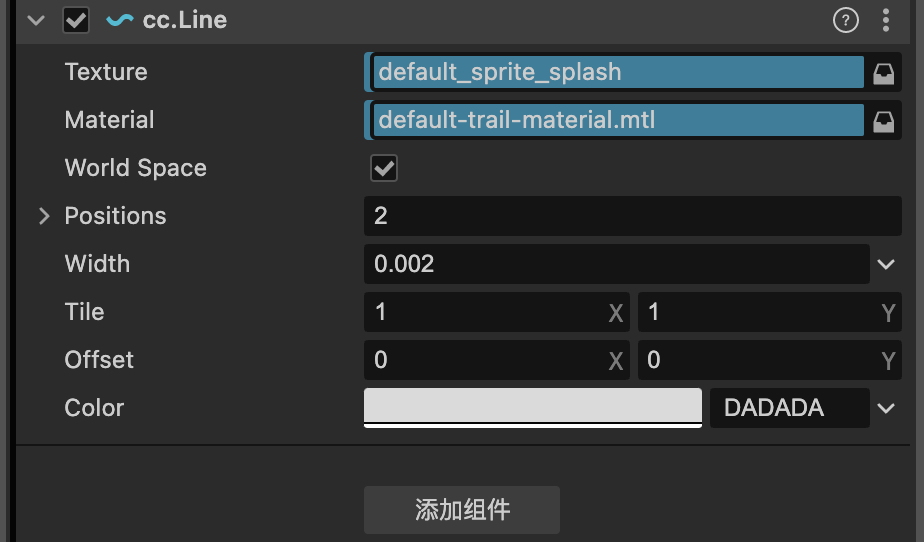
Task: Click the cc.Line component wave icon
Action: pyautogui.click(x=120, y=20)
